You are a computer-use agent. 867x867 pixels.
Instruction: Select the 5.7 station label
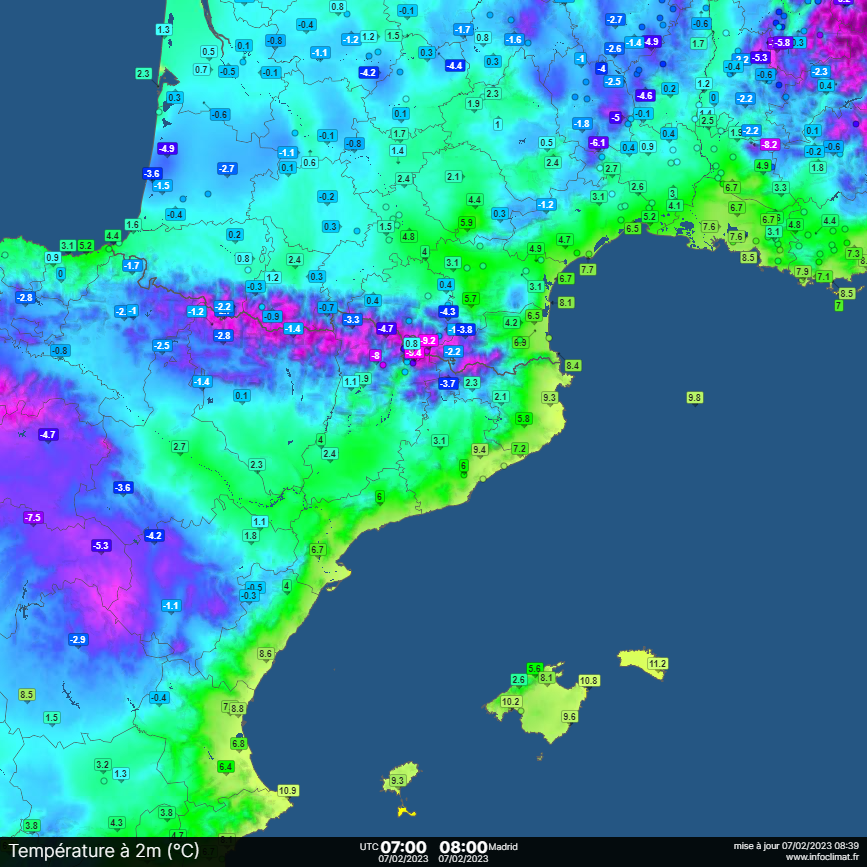(x=470, y=299)
